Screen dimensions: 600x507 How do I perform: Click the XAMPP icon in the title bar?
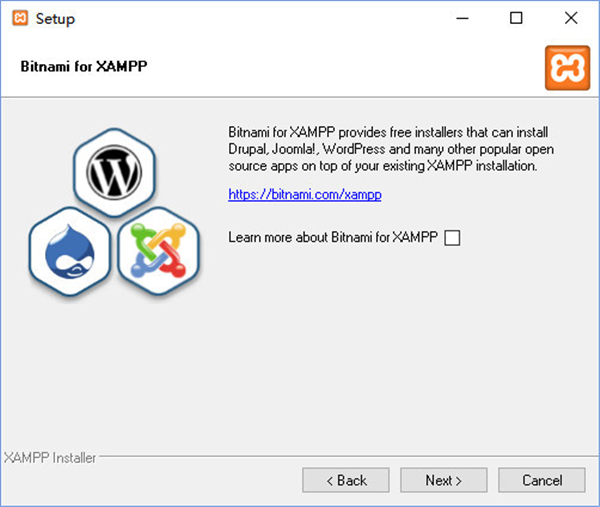[x=19, y=18]
